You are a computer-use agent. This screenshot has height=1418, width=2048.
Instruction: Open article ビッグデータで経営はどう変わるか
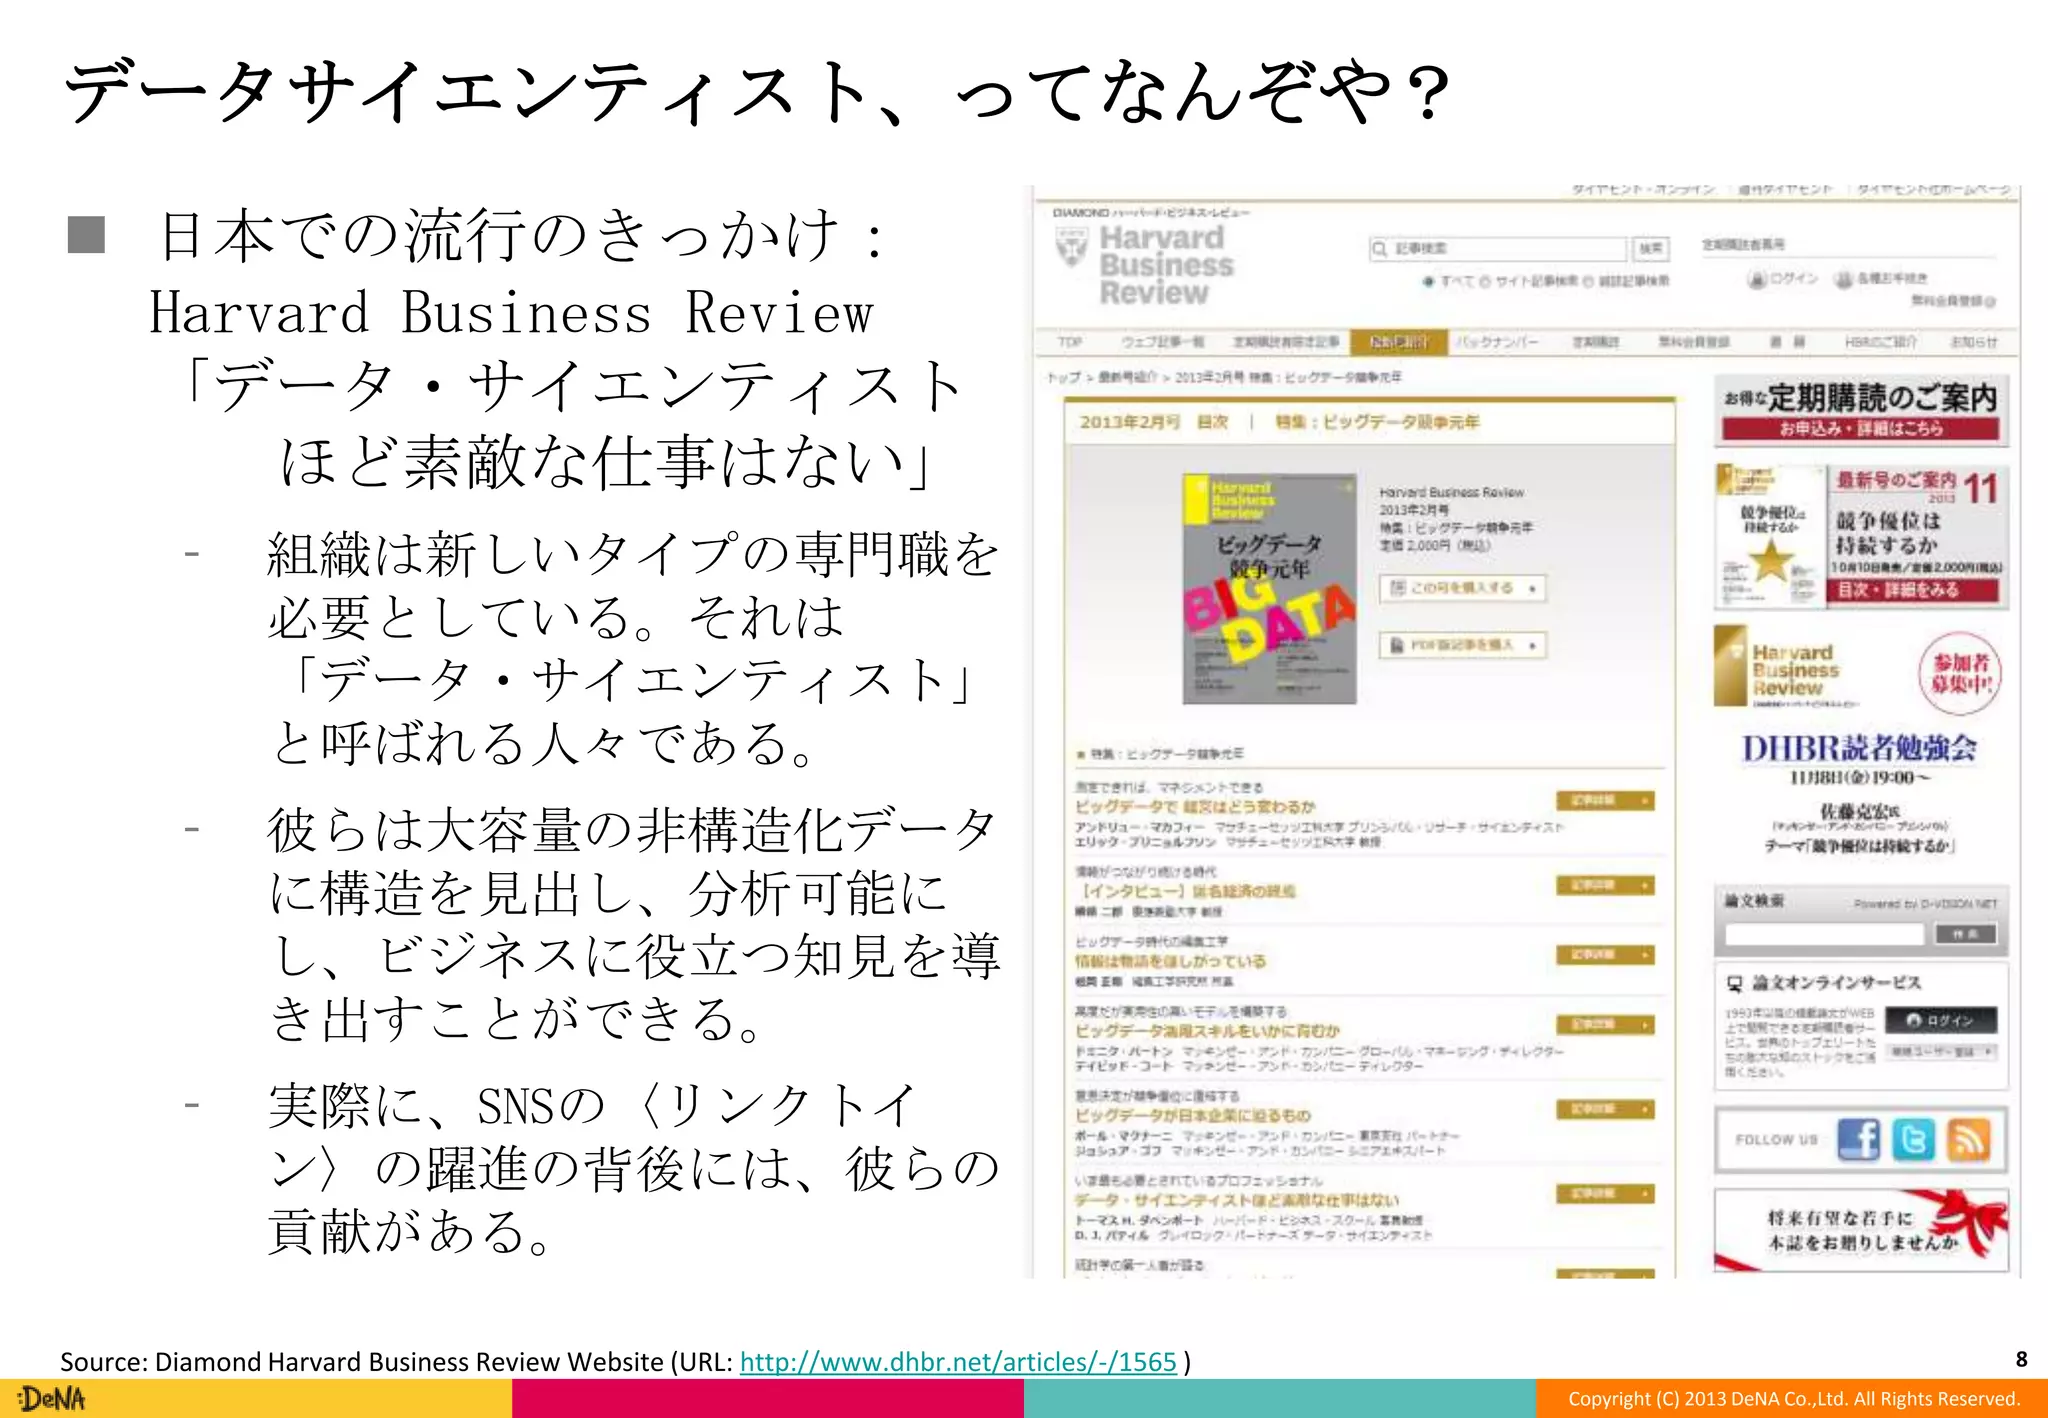point(1195,806)
